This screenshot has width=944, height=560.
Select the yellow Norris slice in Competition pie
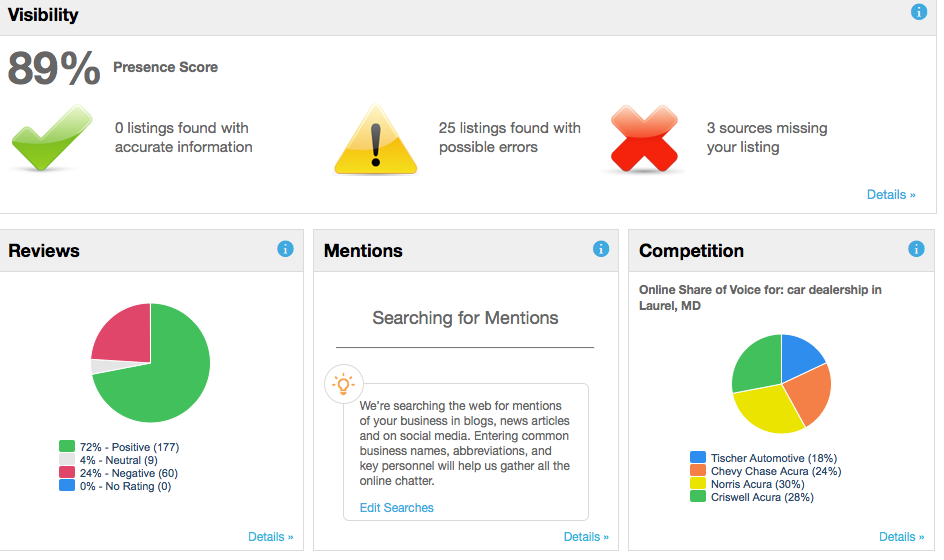(768, 409)
